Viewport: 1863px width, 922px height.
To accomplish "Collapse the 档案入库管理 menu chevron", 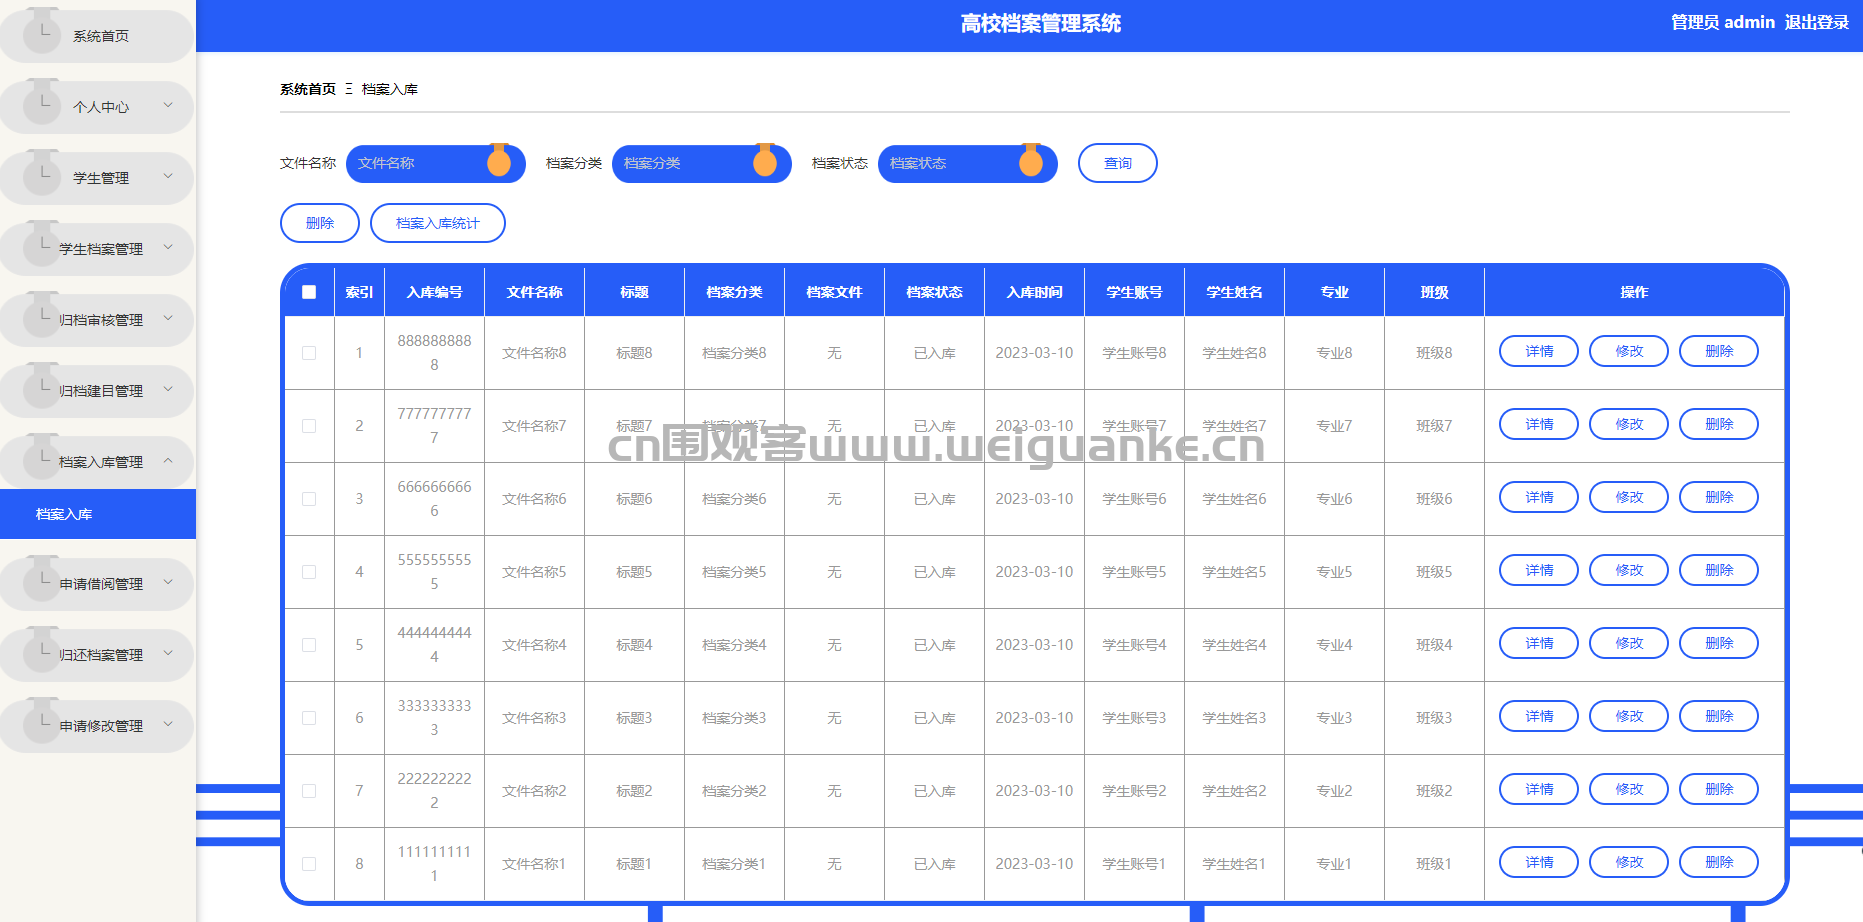I will [x=168, y=460].
